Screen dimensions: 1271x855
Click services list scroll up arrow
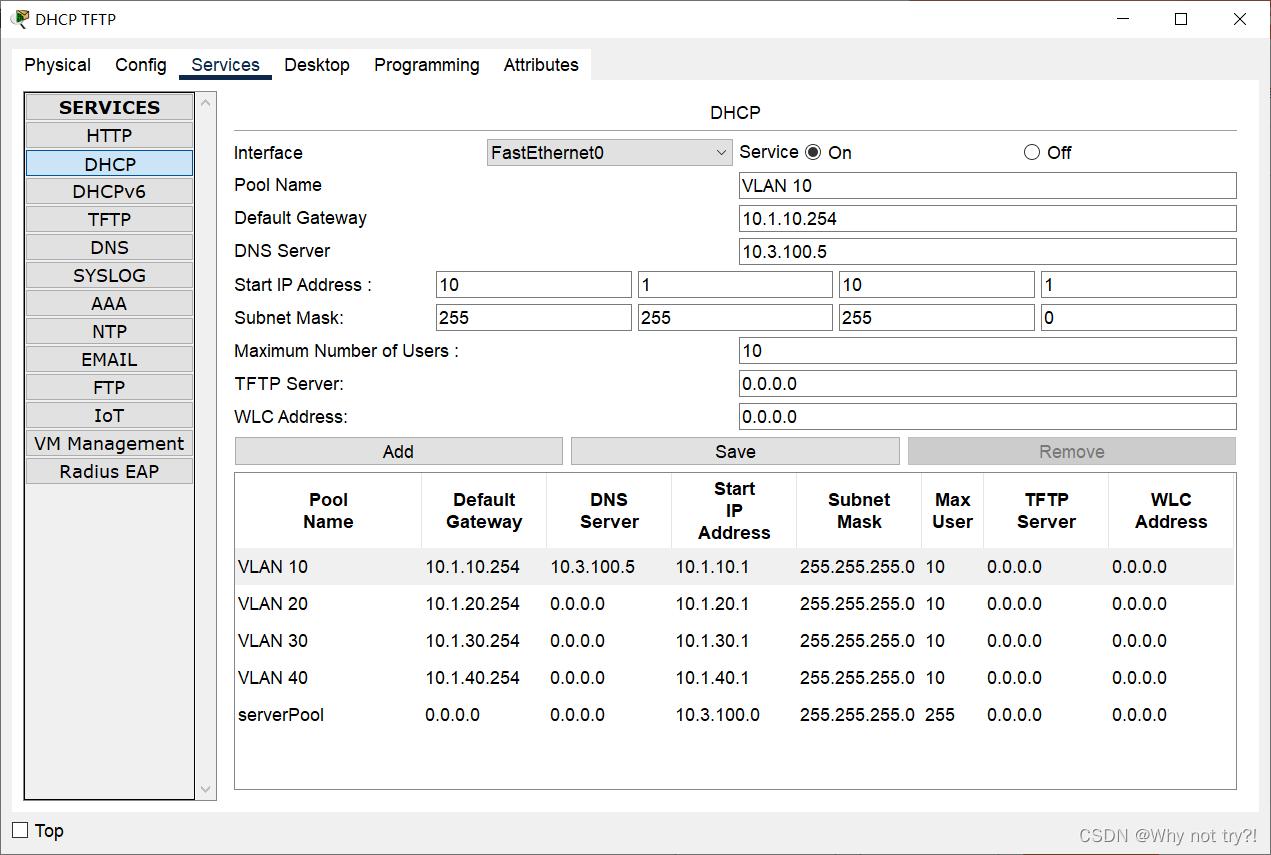206,102
